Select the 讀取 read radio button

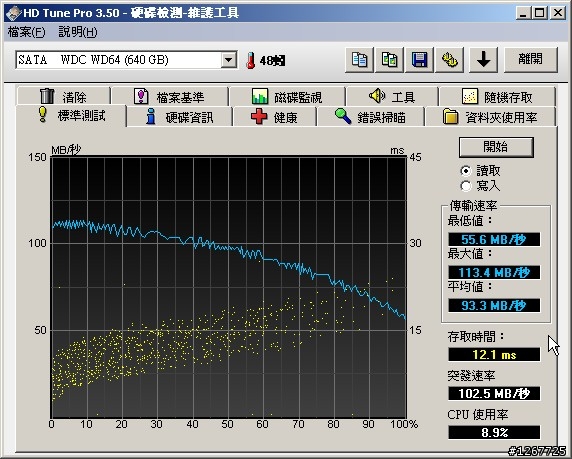465,170
